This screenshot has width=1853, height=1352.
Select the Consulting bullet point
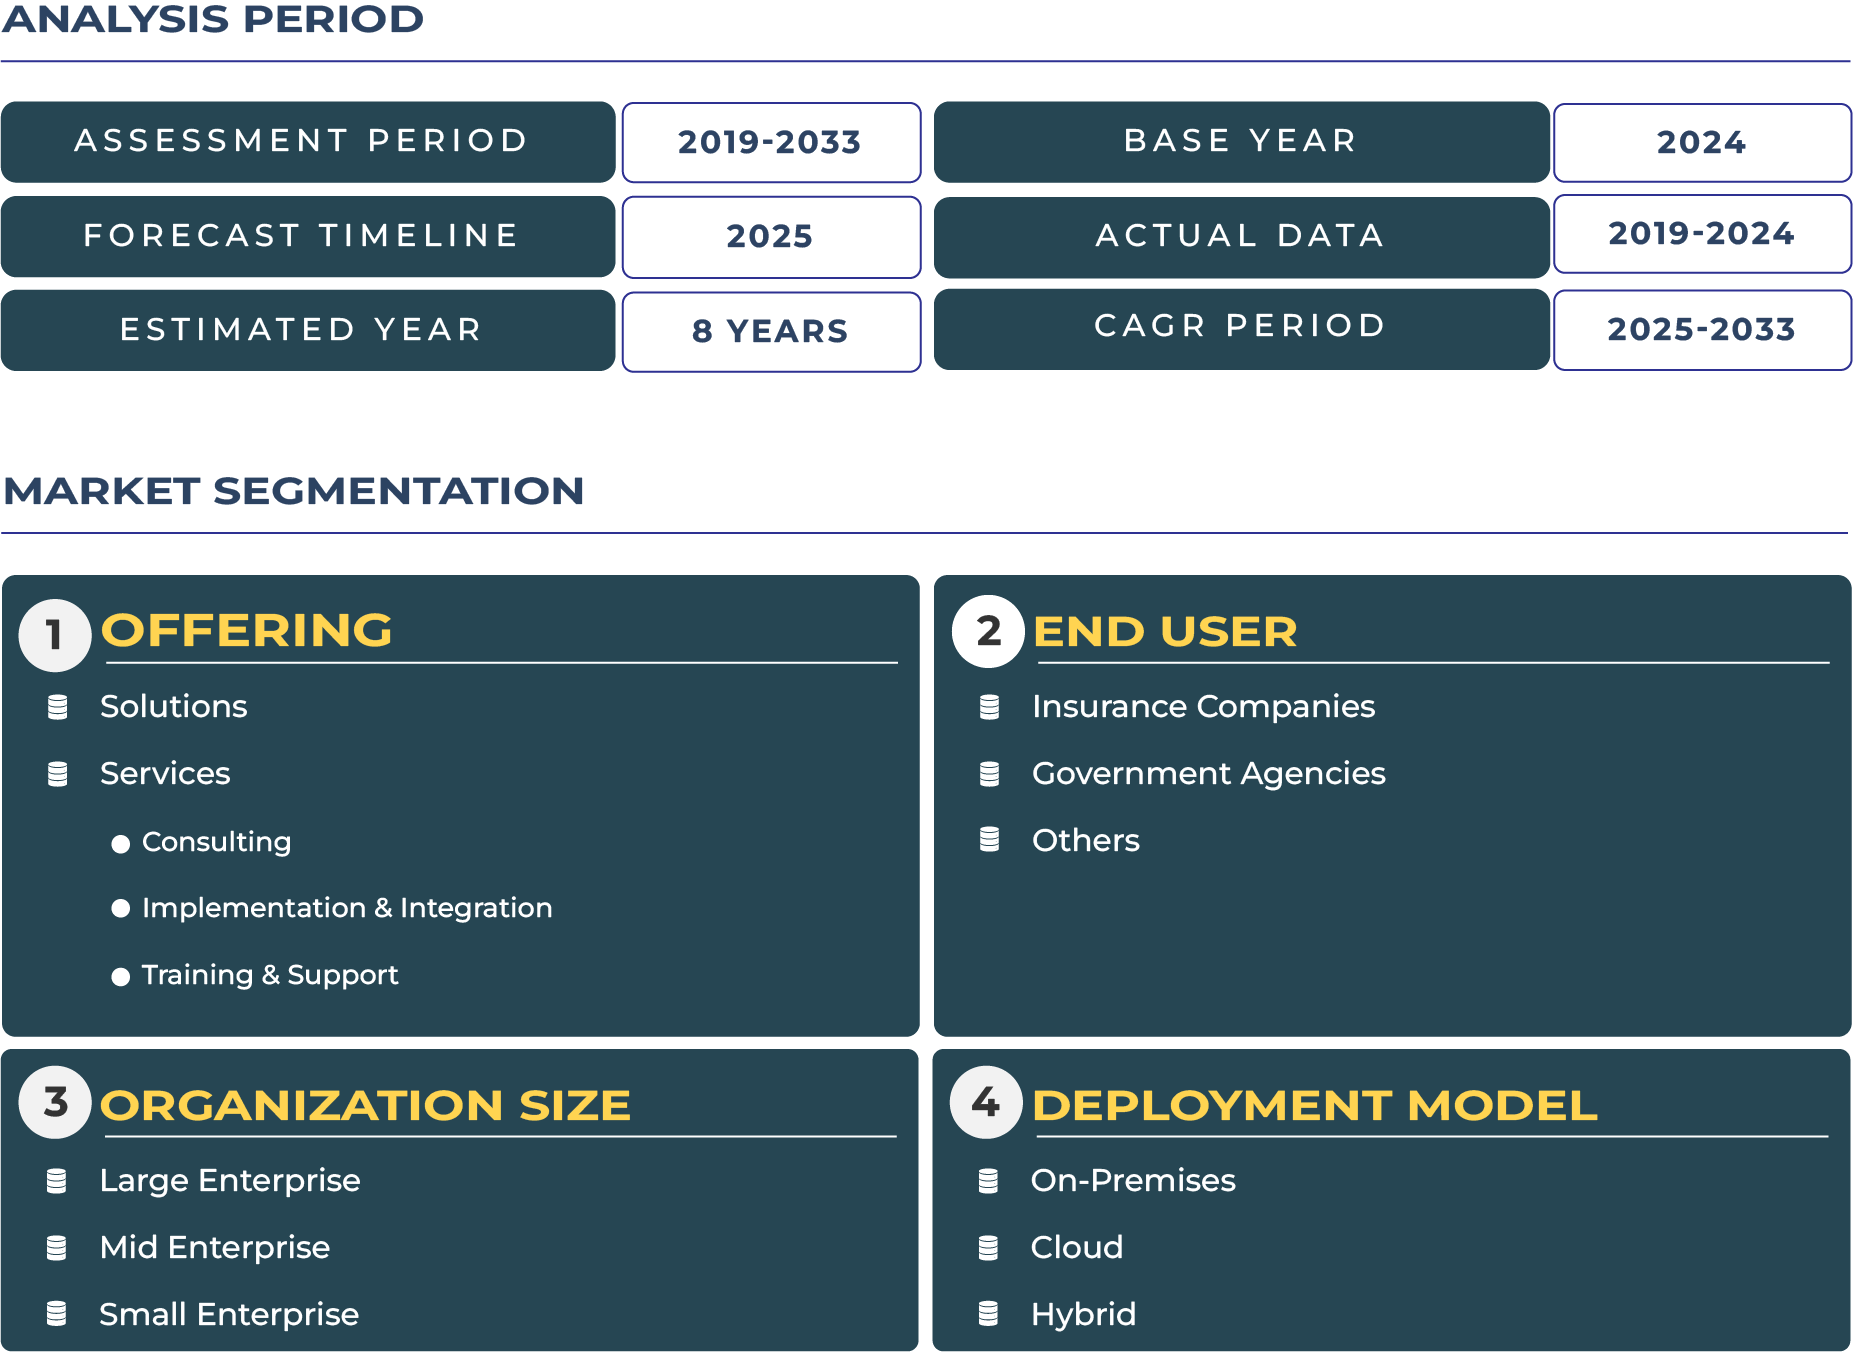tap(121, 844)
